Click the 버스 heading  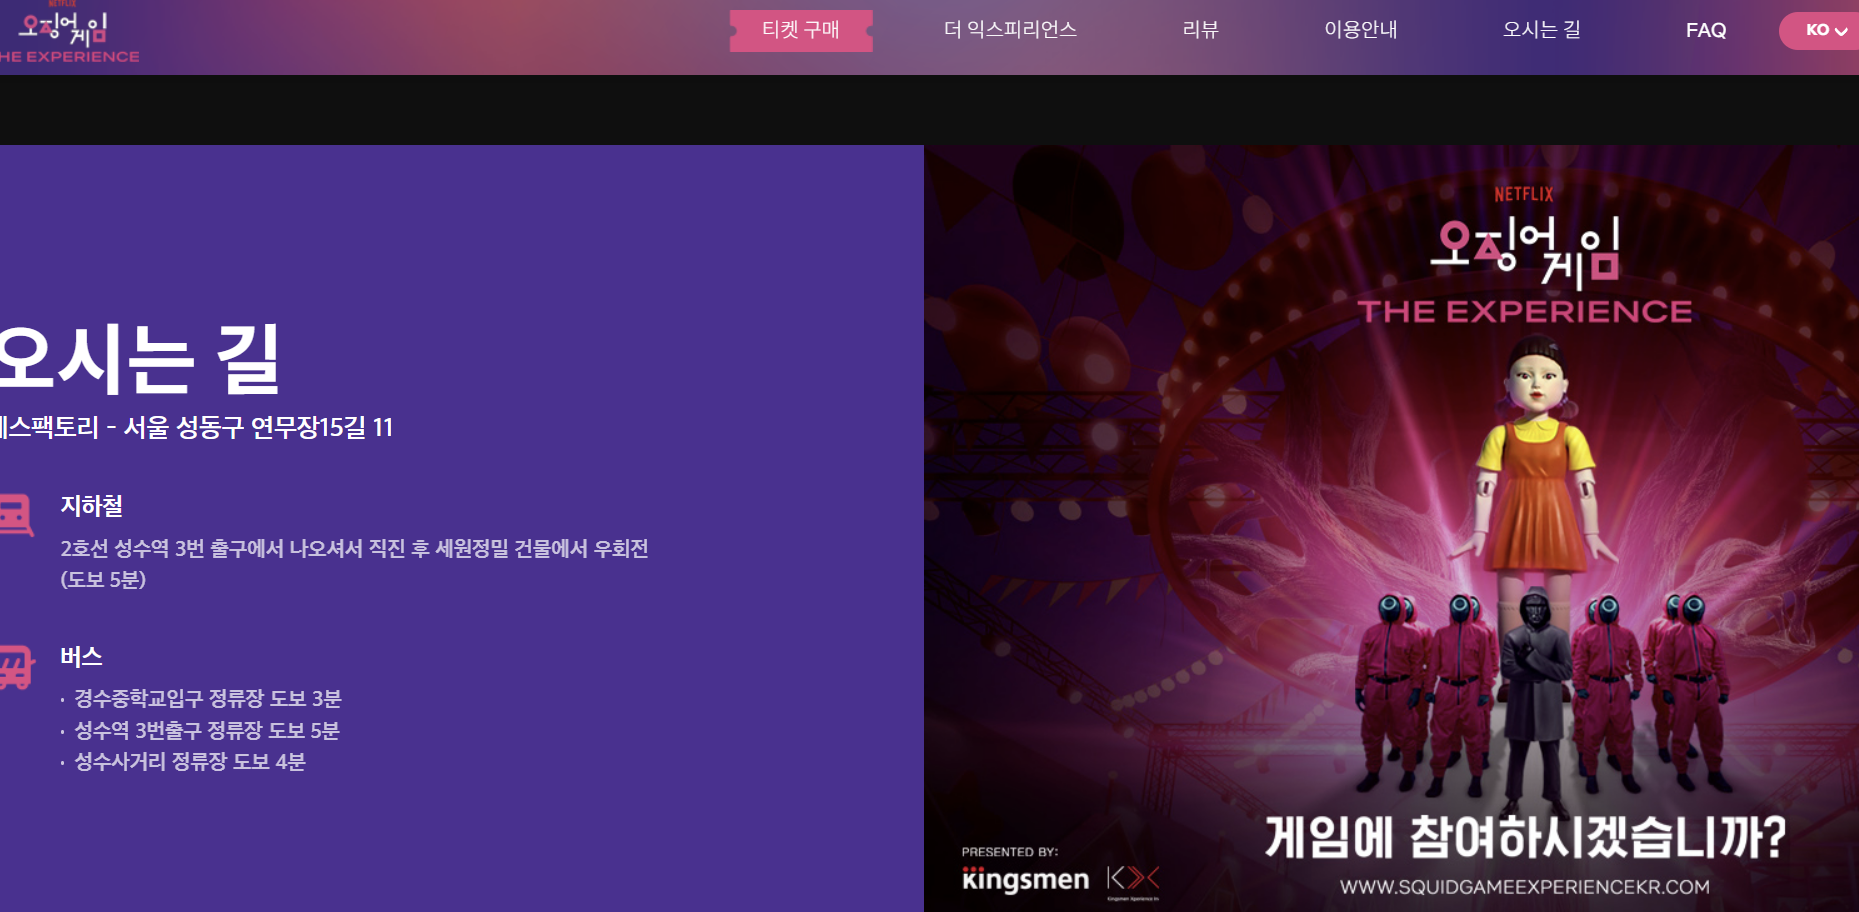[81, 657]
